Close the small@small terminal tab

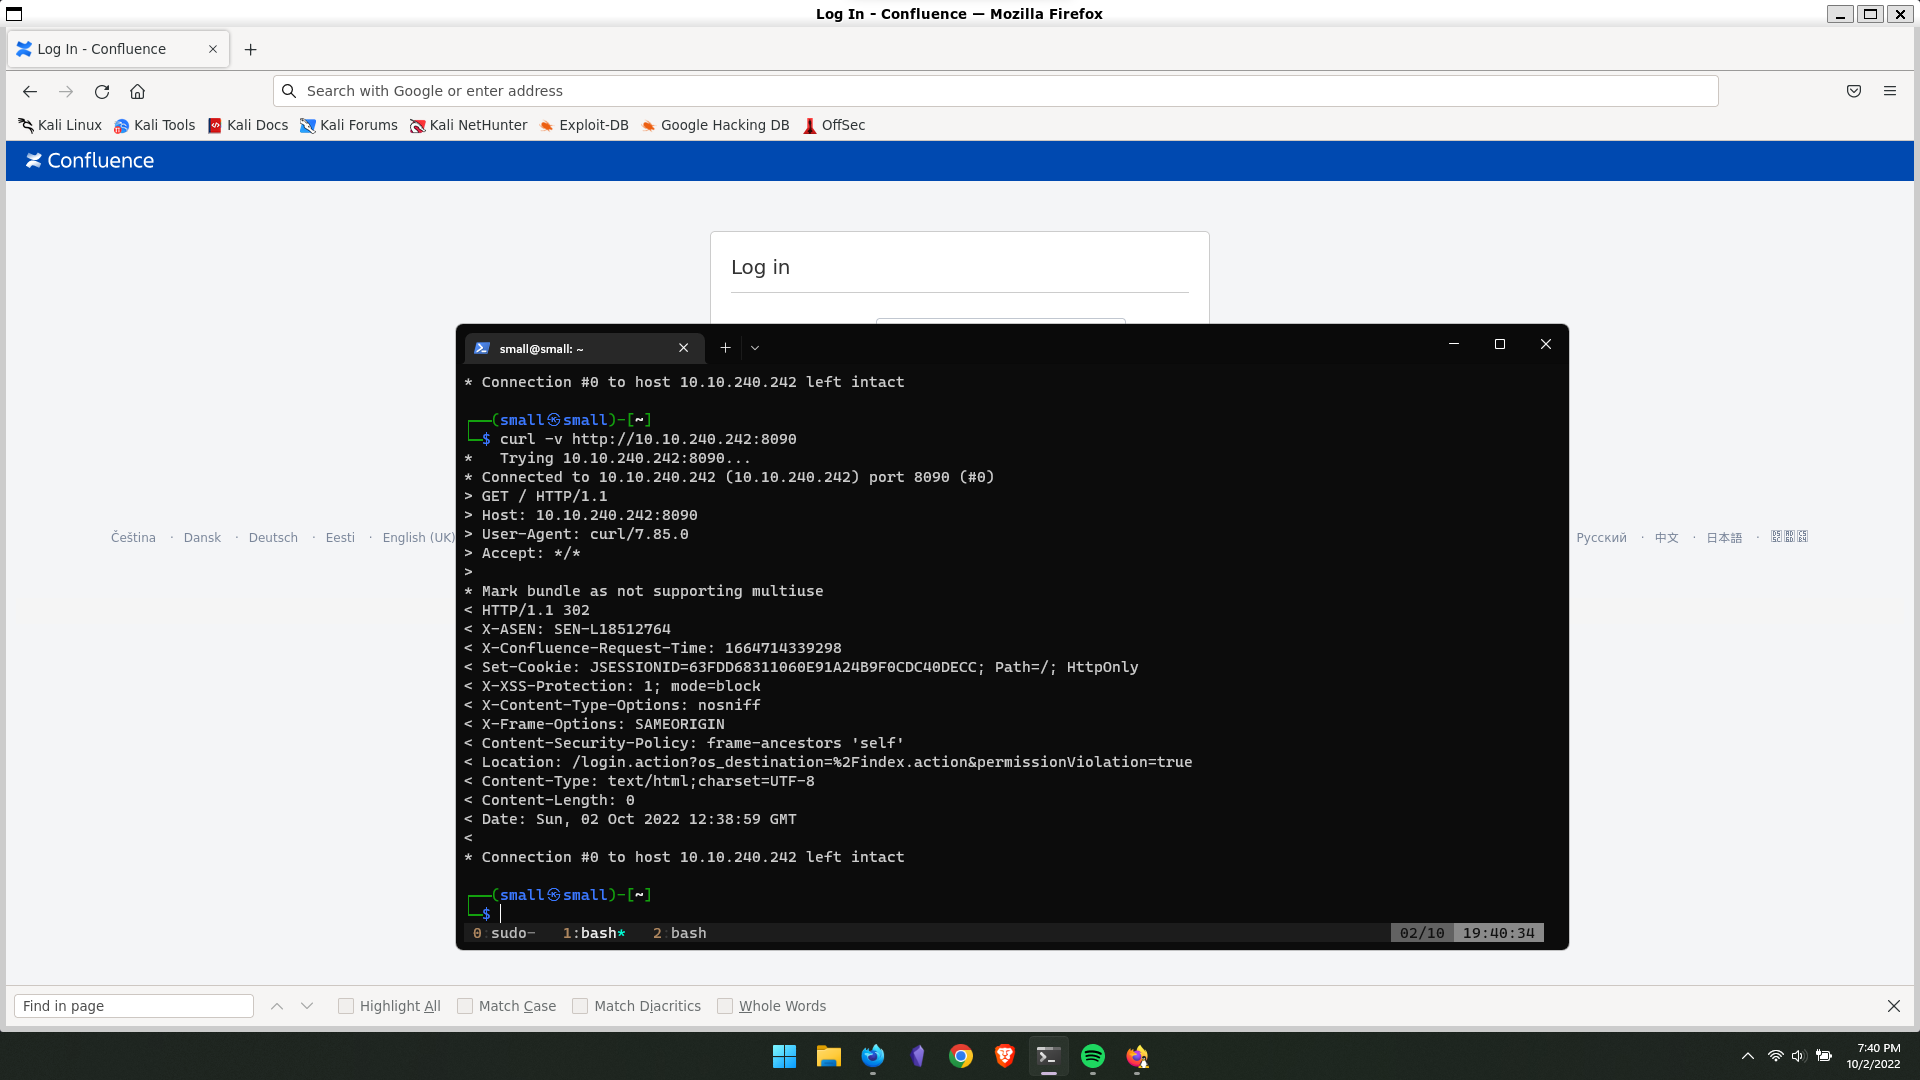(x=684, y=348)
